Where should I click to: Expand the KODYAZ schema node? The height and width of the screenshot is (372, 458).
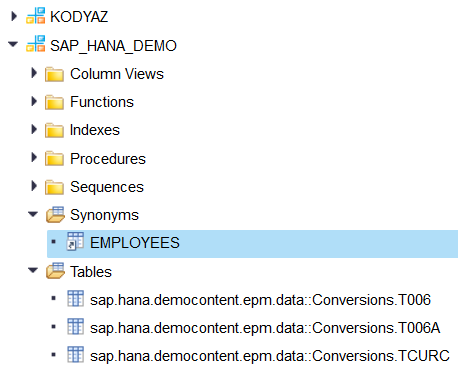14,16
